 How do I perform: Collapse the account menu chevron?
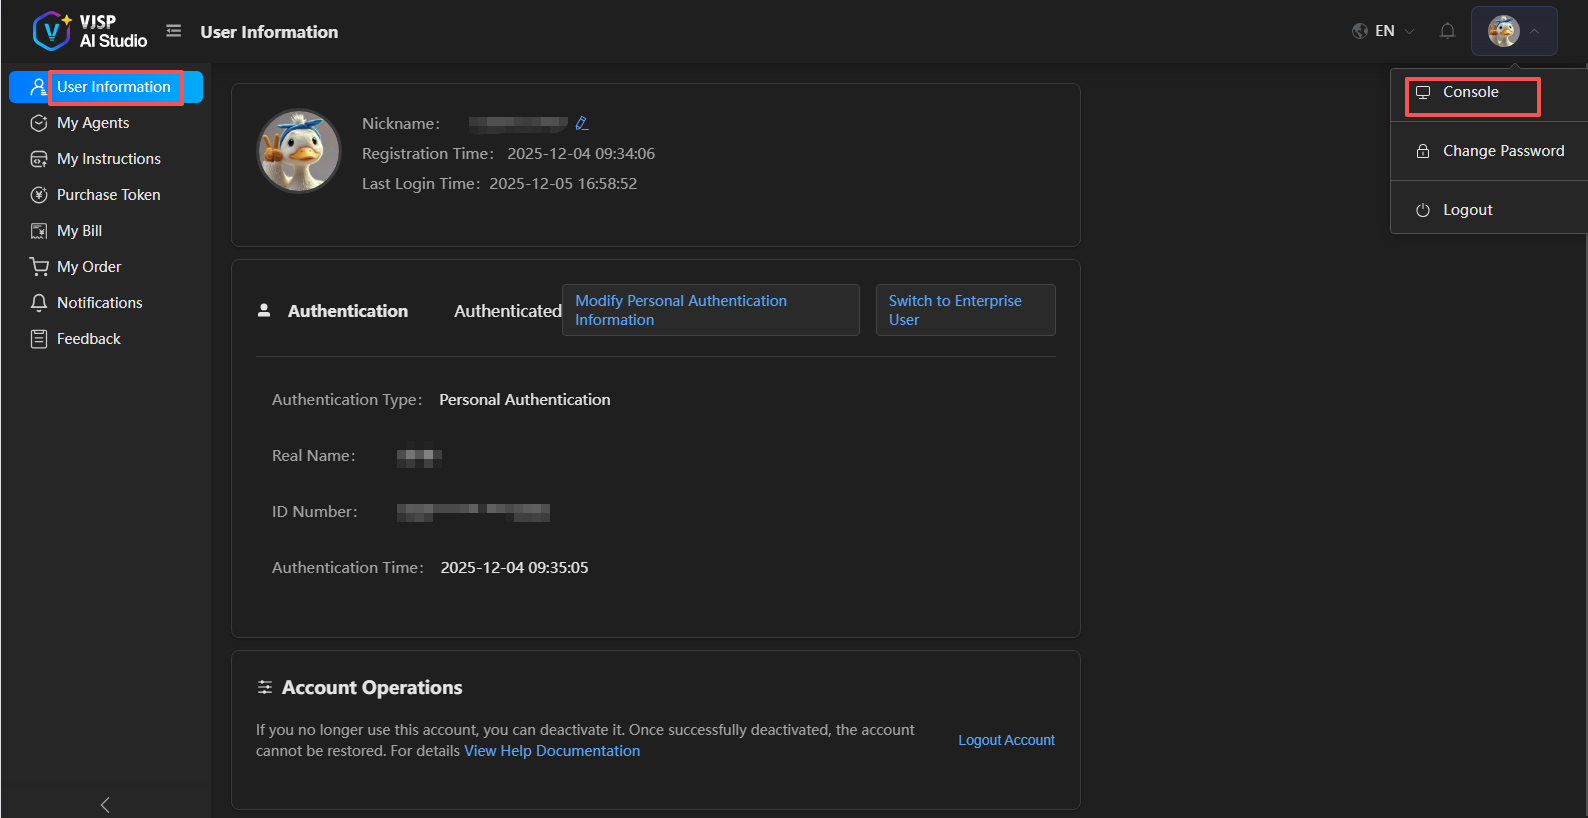pyautogui.click(x=1534, y=31)
